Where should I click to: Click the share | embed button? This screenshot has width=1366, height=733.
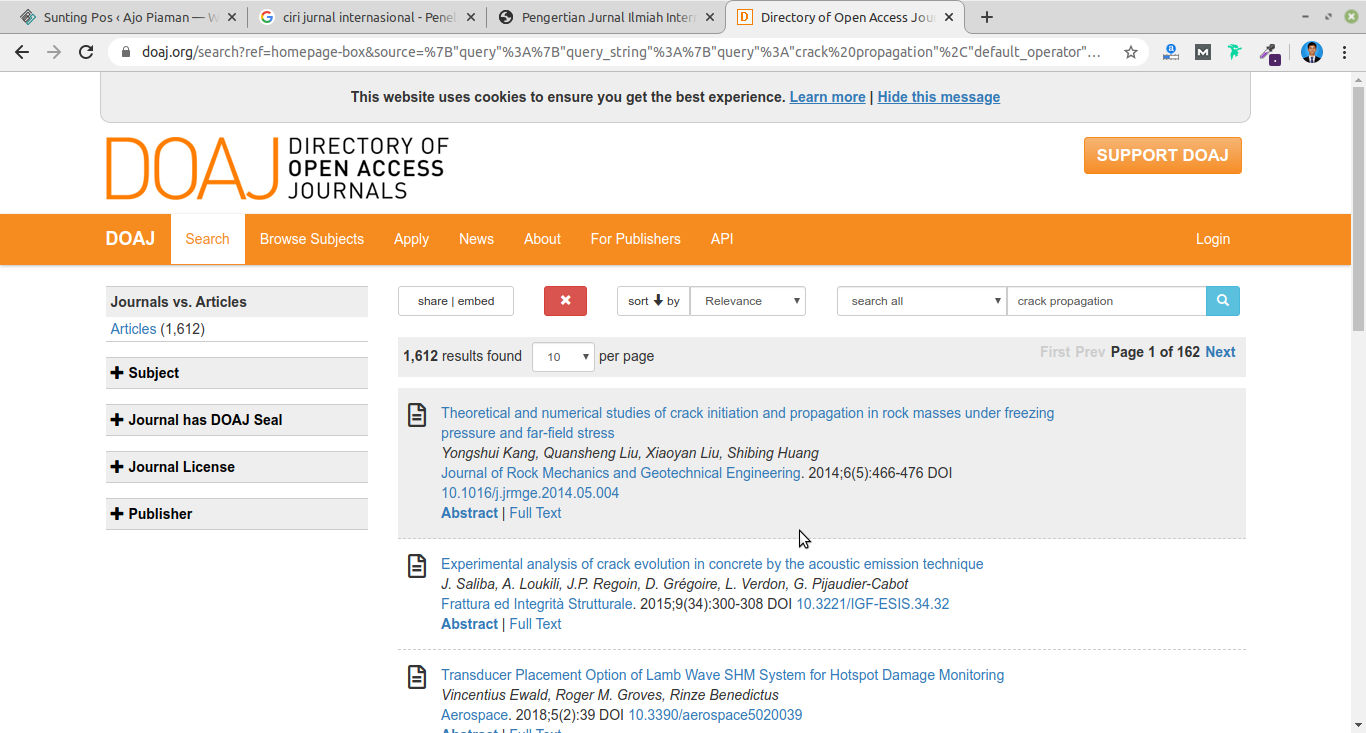coord(456,301)
